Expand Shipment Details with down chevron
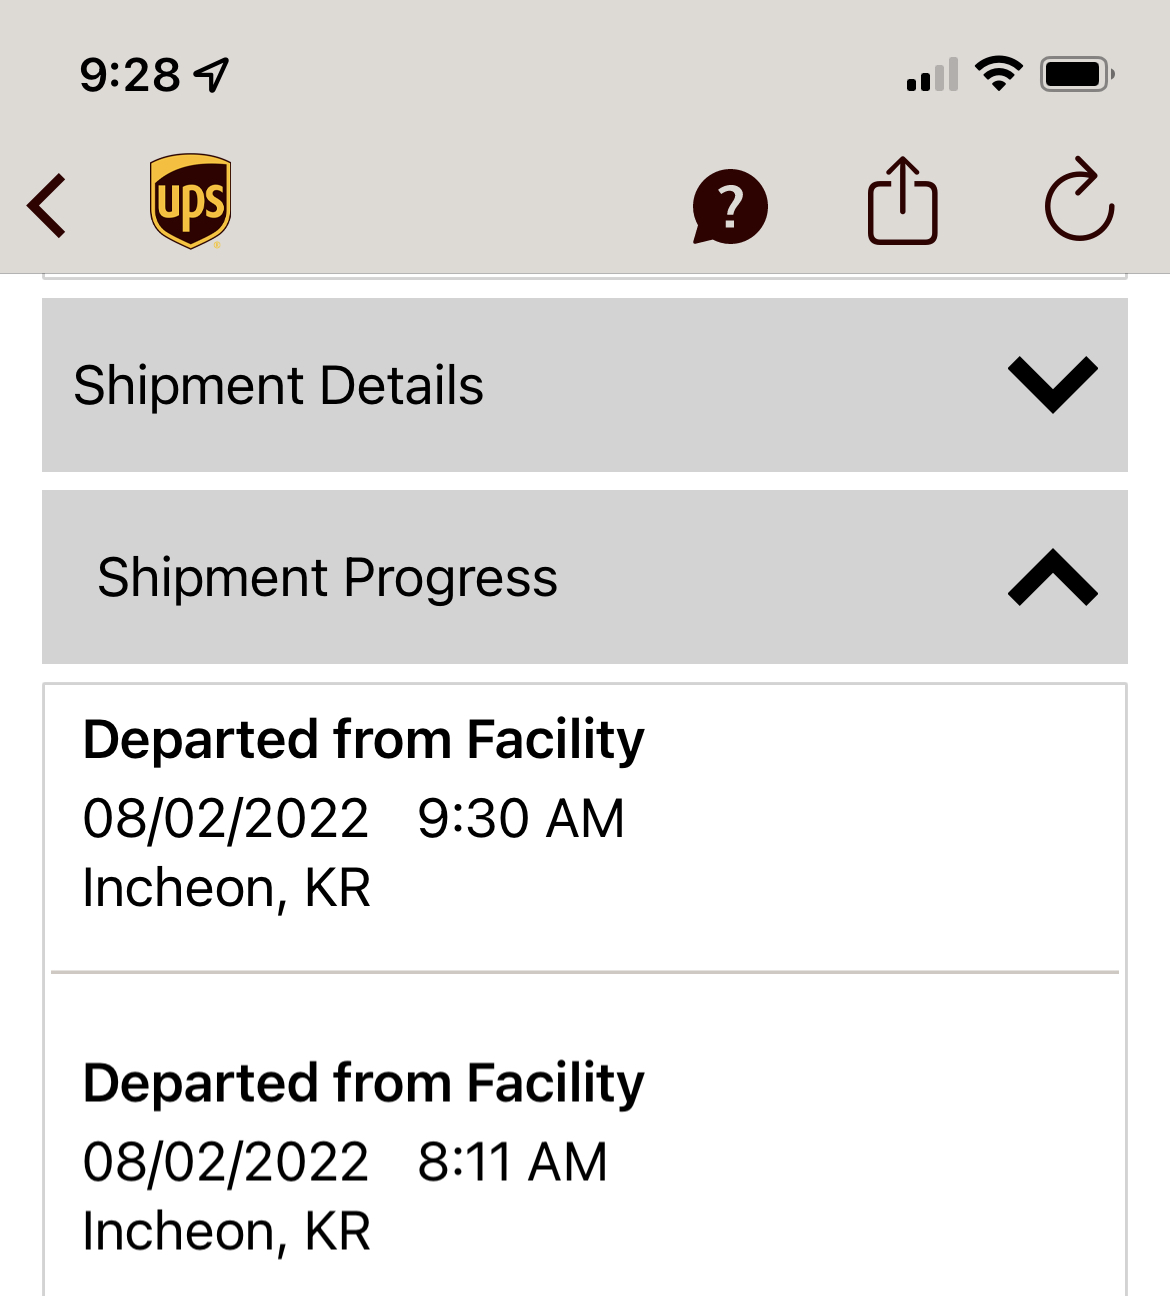The width and height of the screenshot is (1170, 1296). click(x=1052, y=384)
